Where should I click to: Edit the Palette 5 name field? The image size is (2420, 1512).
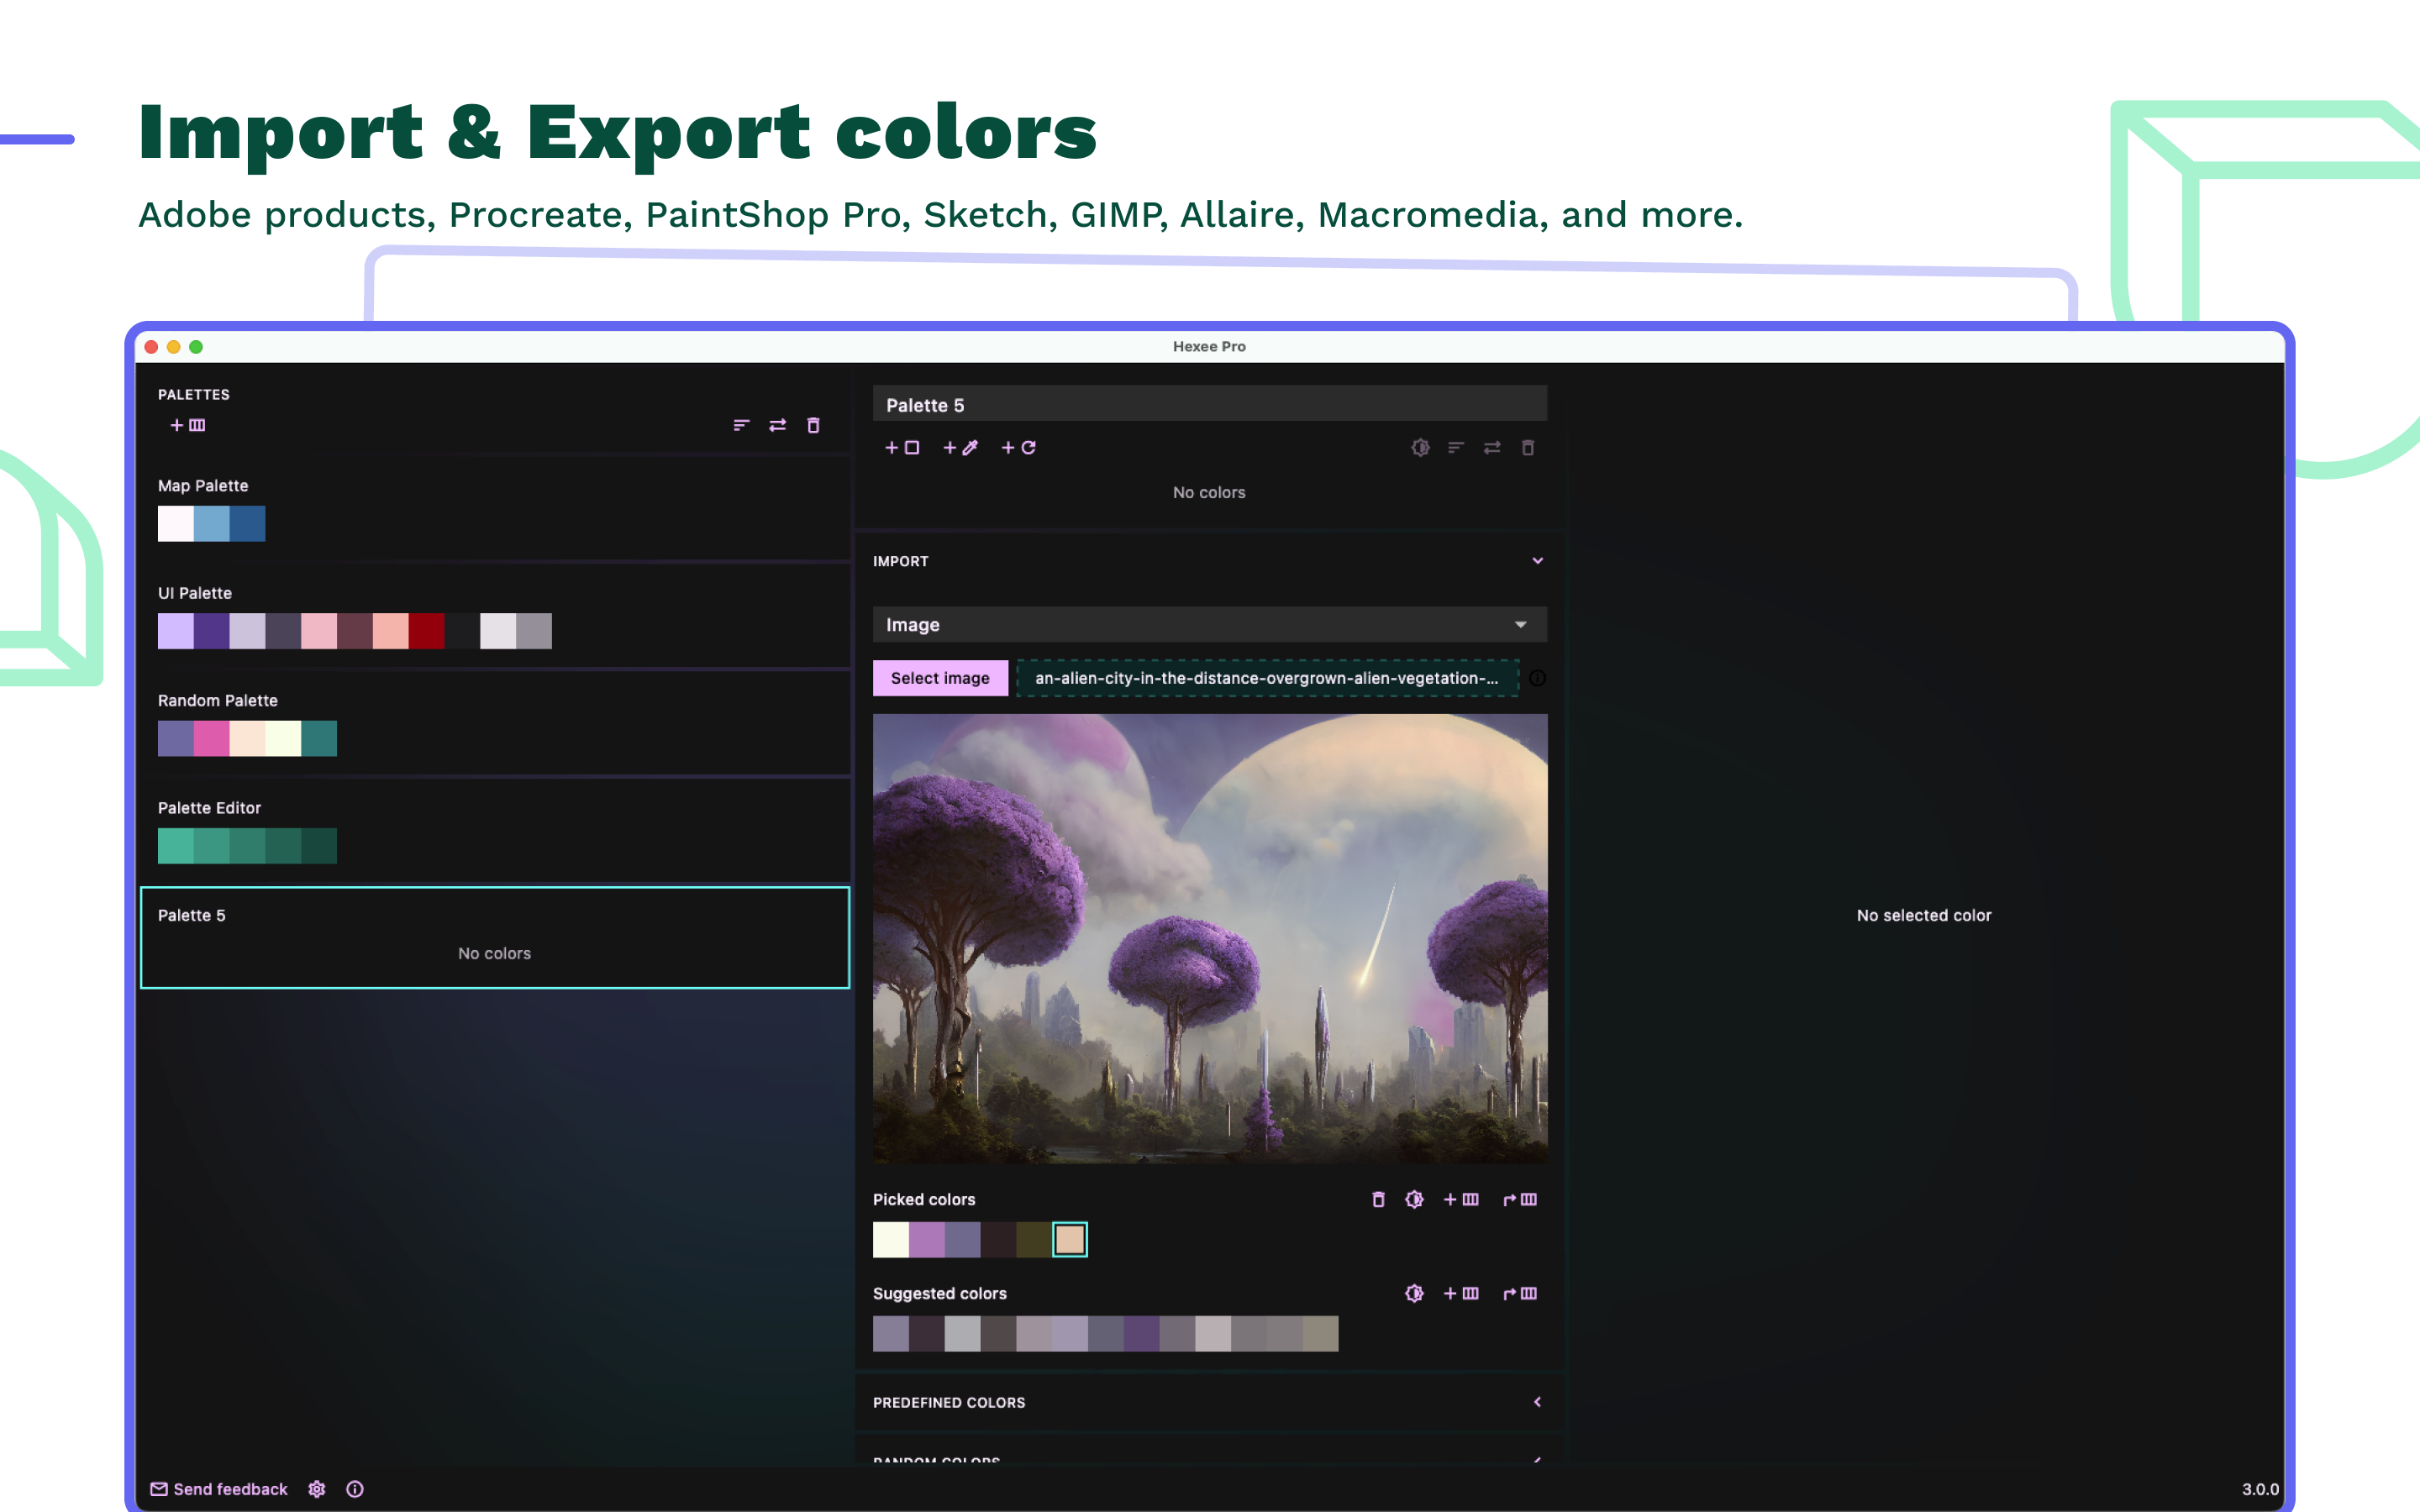pyautogui.click(x=1210, y=404)
